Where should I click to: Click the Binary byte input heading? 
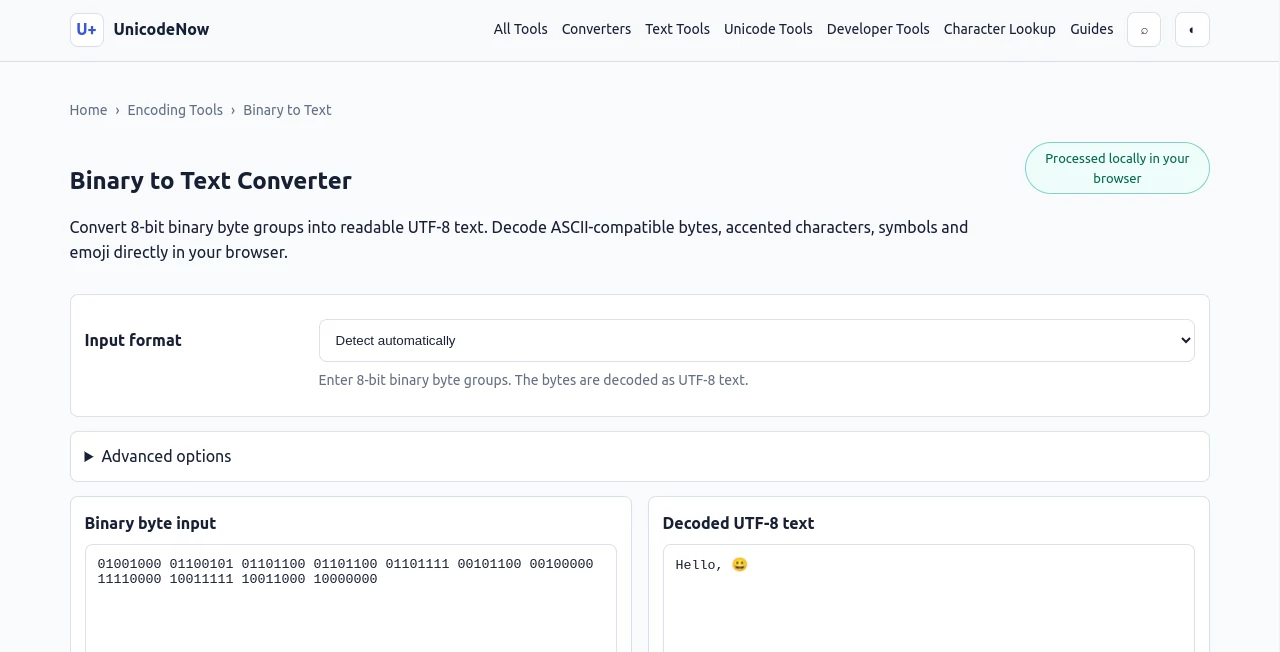pos(150,523)
